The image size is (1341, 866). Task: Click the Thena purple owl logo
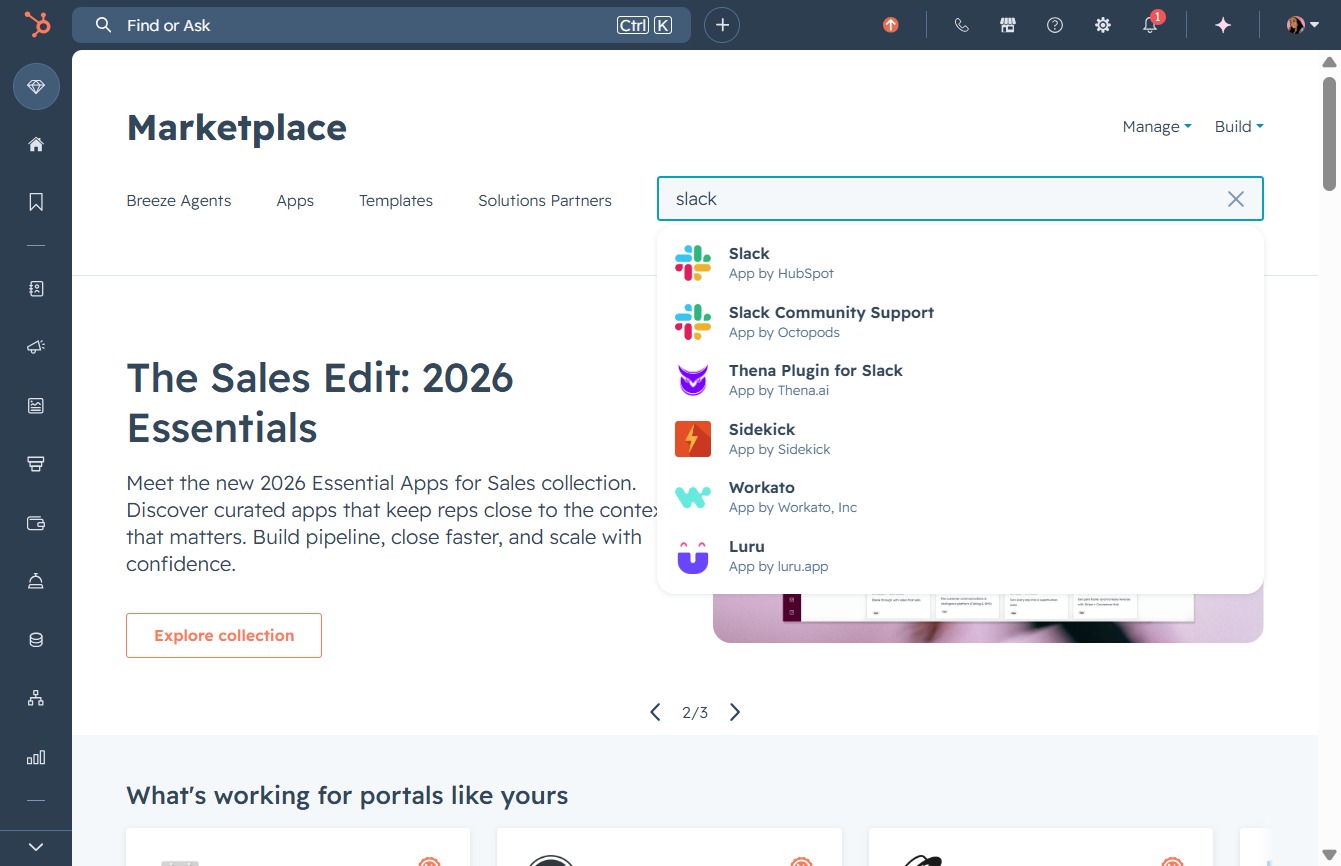click(x=693, y=380)
